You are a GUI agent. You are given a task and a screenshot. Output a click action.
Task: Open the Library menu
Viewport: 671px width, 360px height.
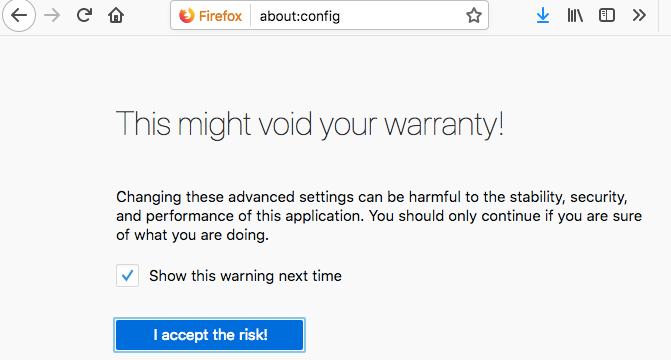tap(575, 15)
